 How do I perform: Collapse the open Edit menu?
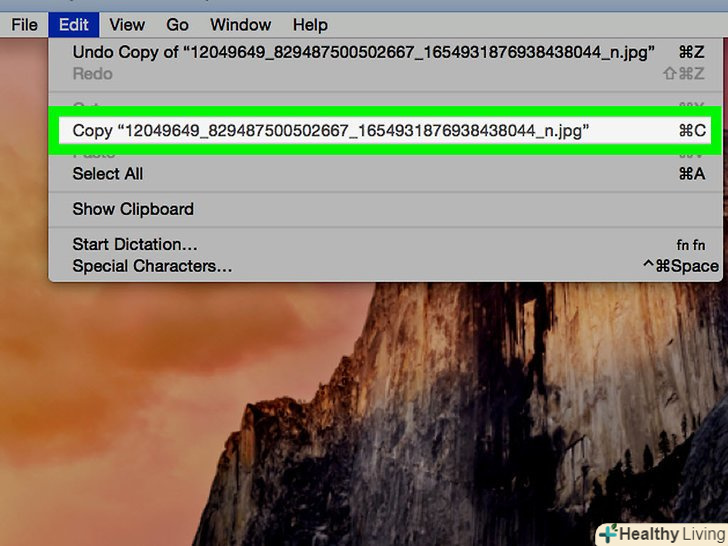pyautogui.click(x=73, y=25)
